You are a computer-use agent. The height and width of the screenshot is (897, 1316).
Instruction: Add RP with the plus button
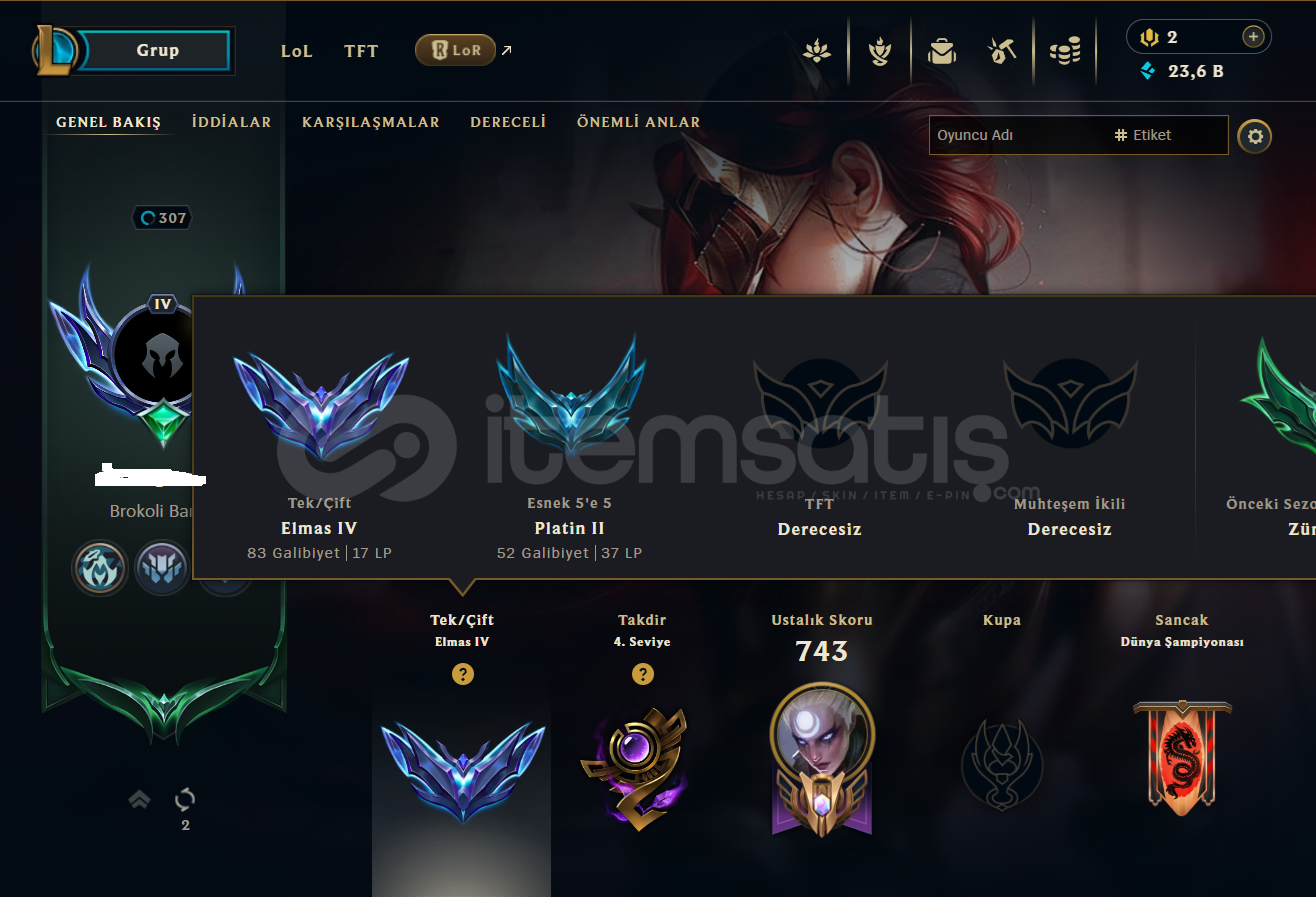coord(1253,37)
